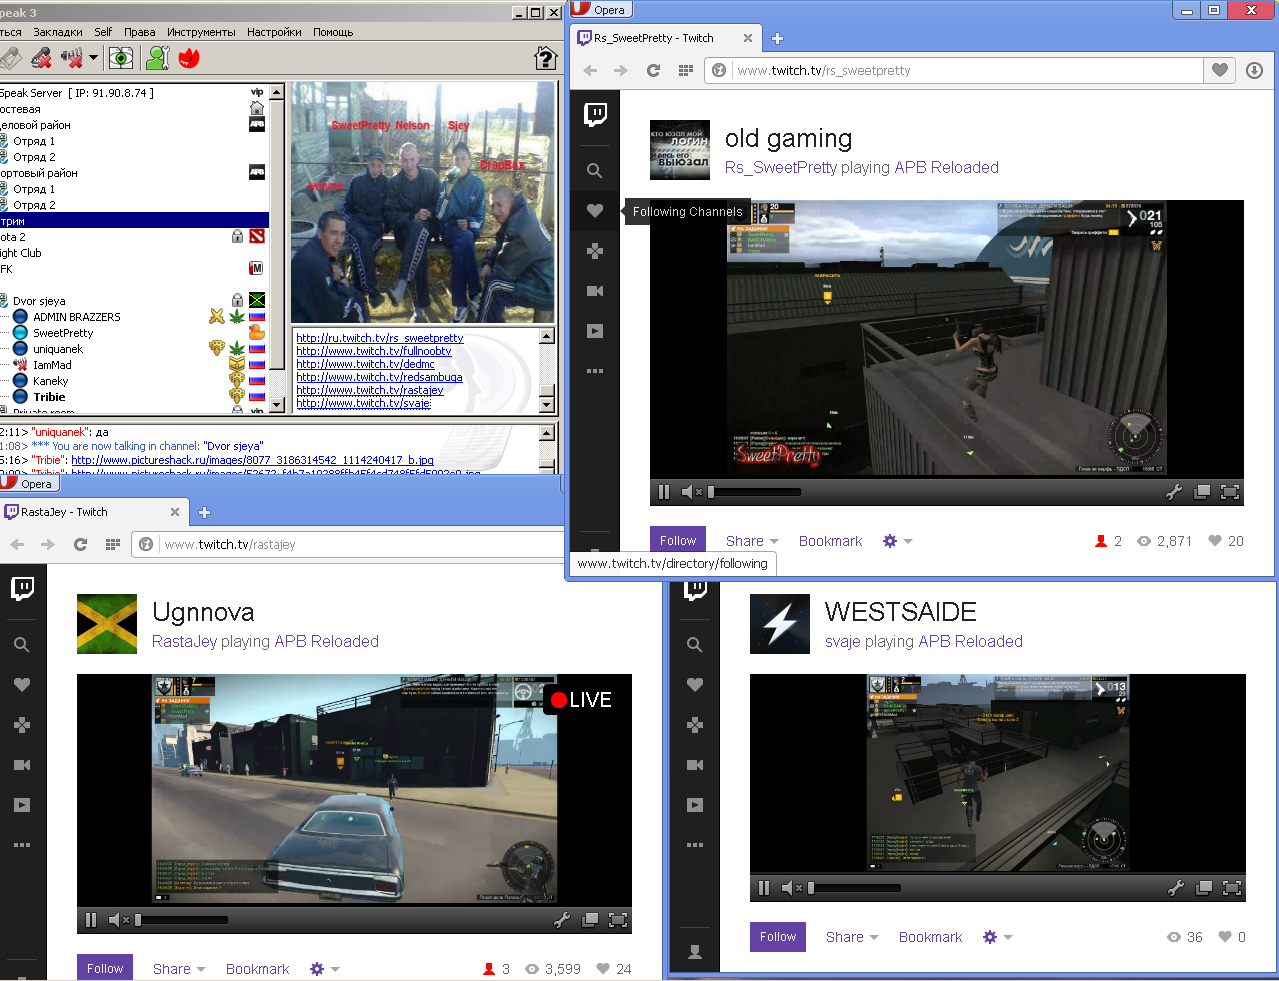Click channel tree scrollbar down arrow in TeamSpeak

tap(277, 407)
